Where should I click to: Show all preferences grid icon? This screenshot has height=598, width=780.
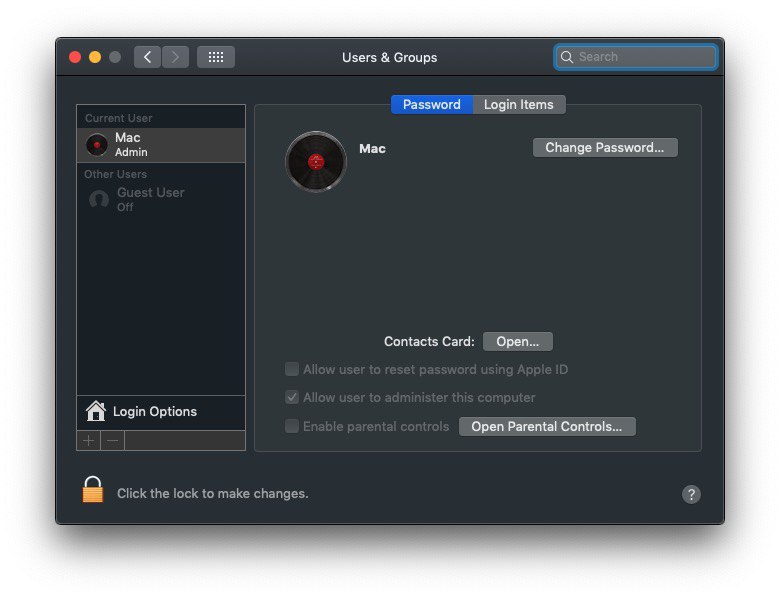point(216,57)
